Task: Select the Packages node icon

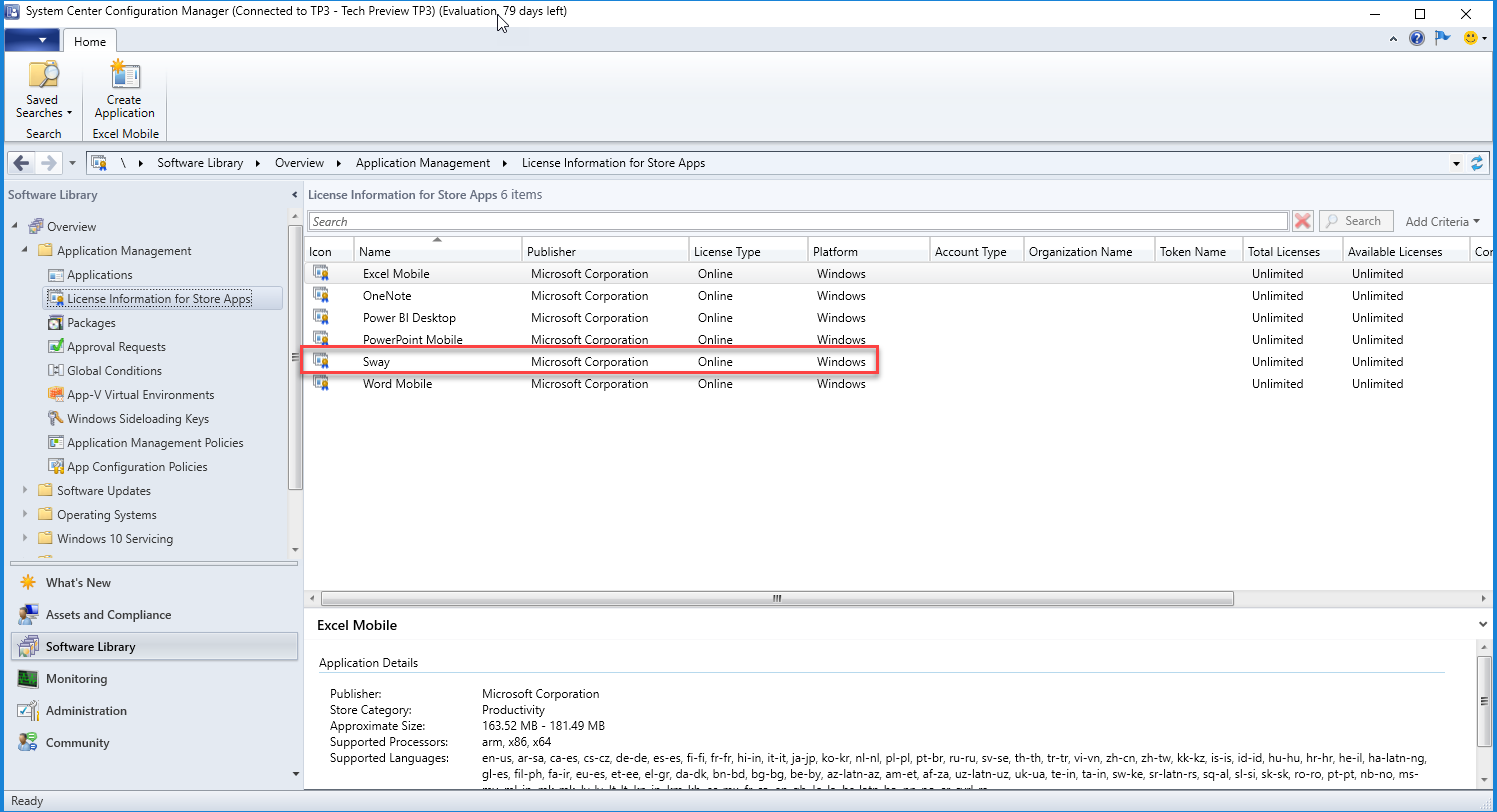Action: point(56,323)
